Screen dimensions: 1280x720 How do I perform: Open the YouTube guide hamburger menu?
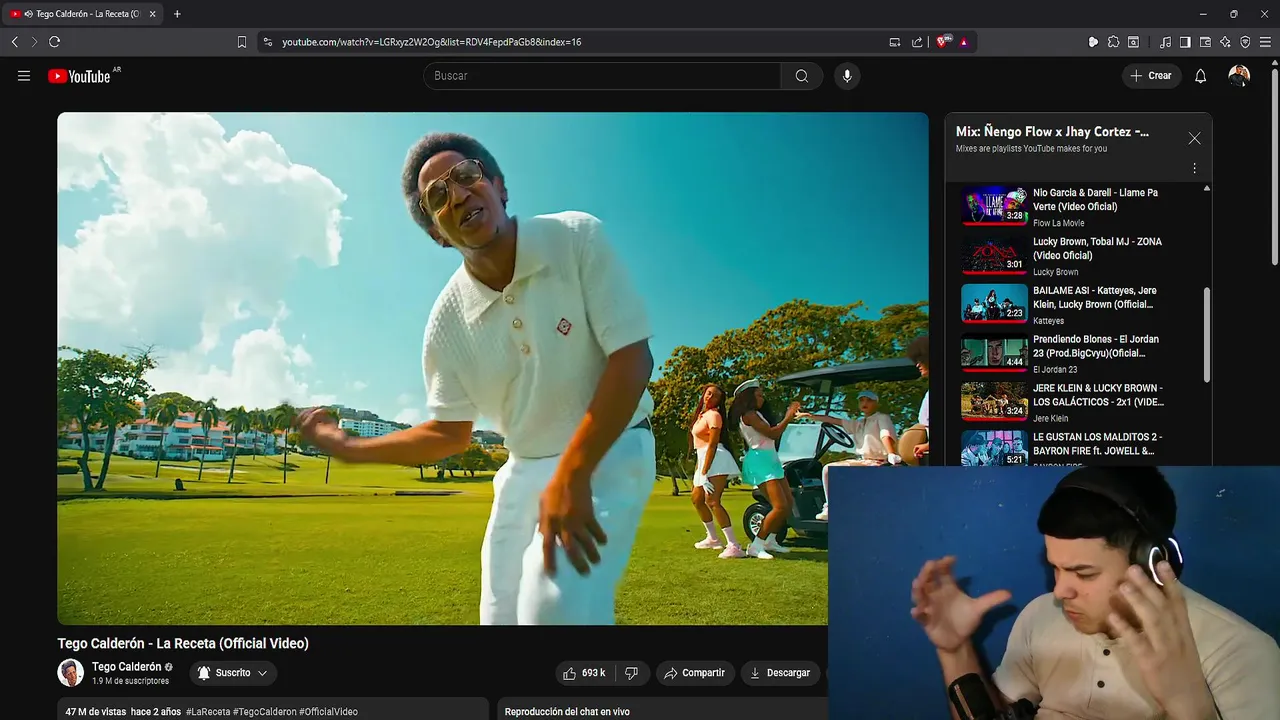coord(24,76)
